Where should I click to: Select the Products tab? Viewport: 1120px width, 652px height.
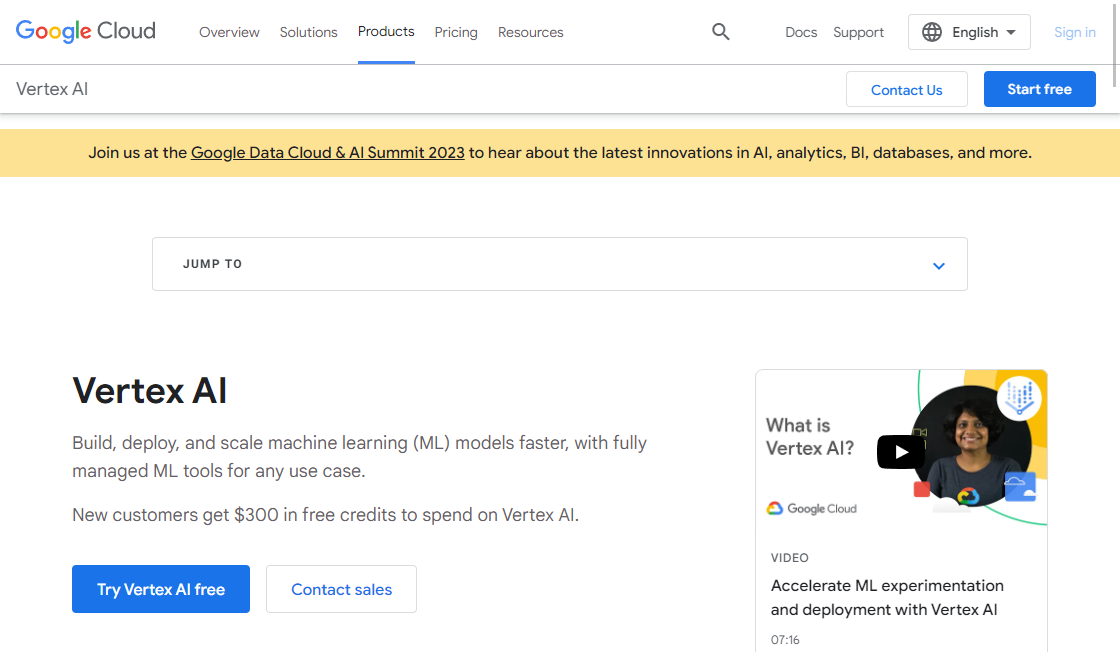point(386,32)
